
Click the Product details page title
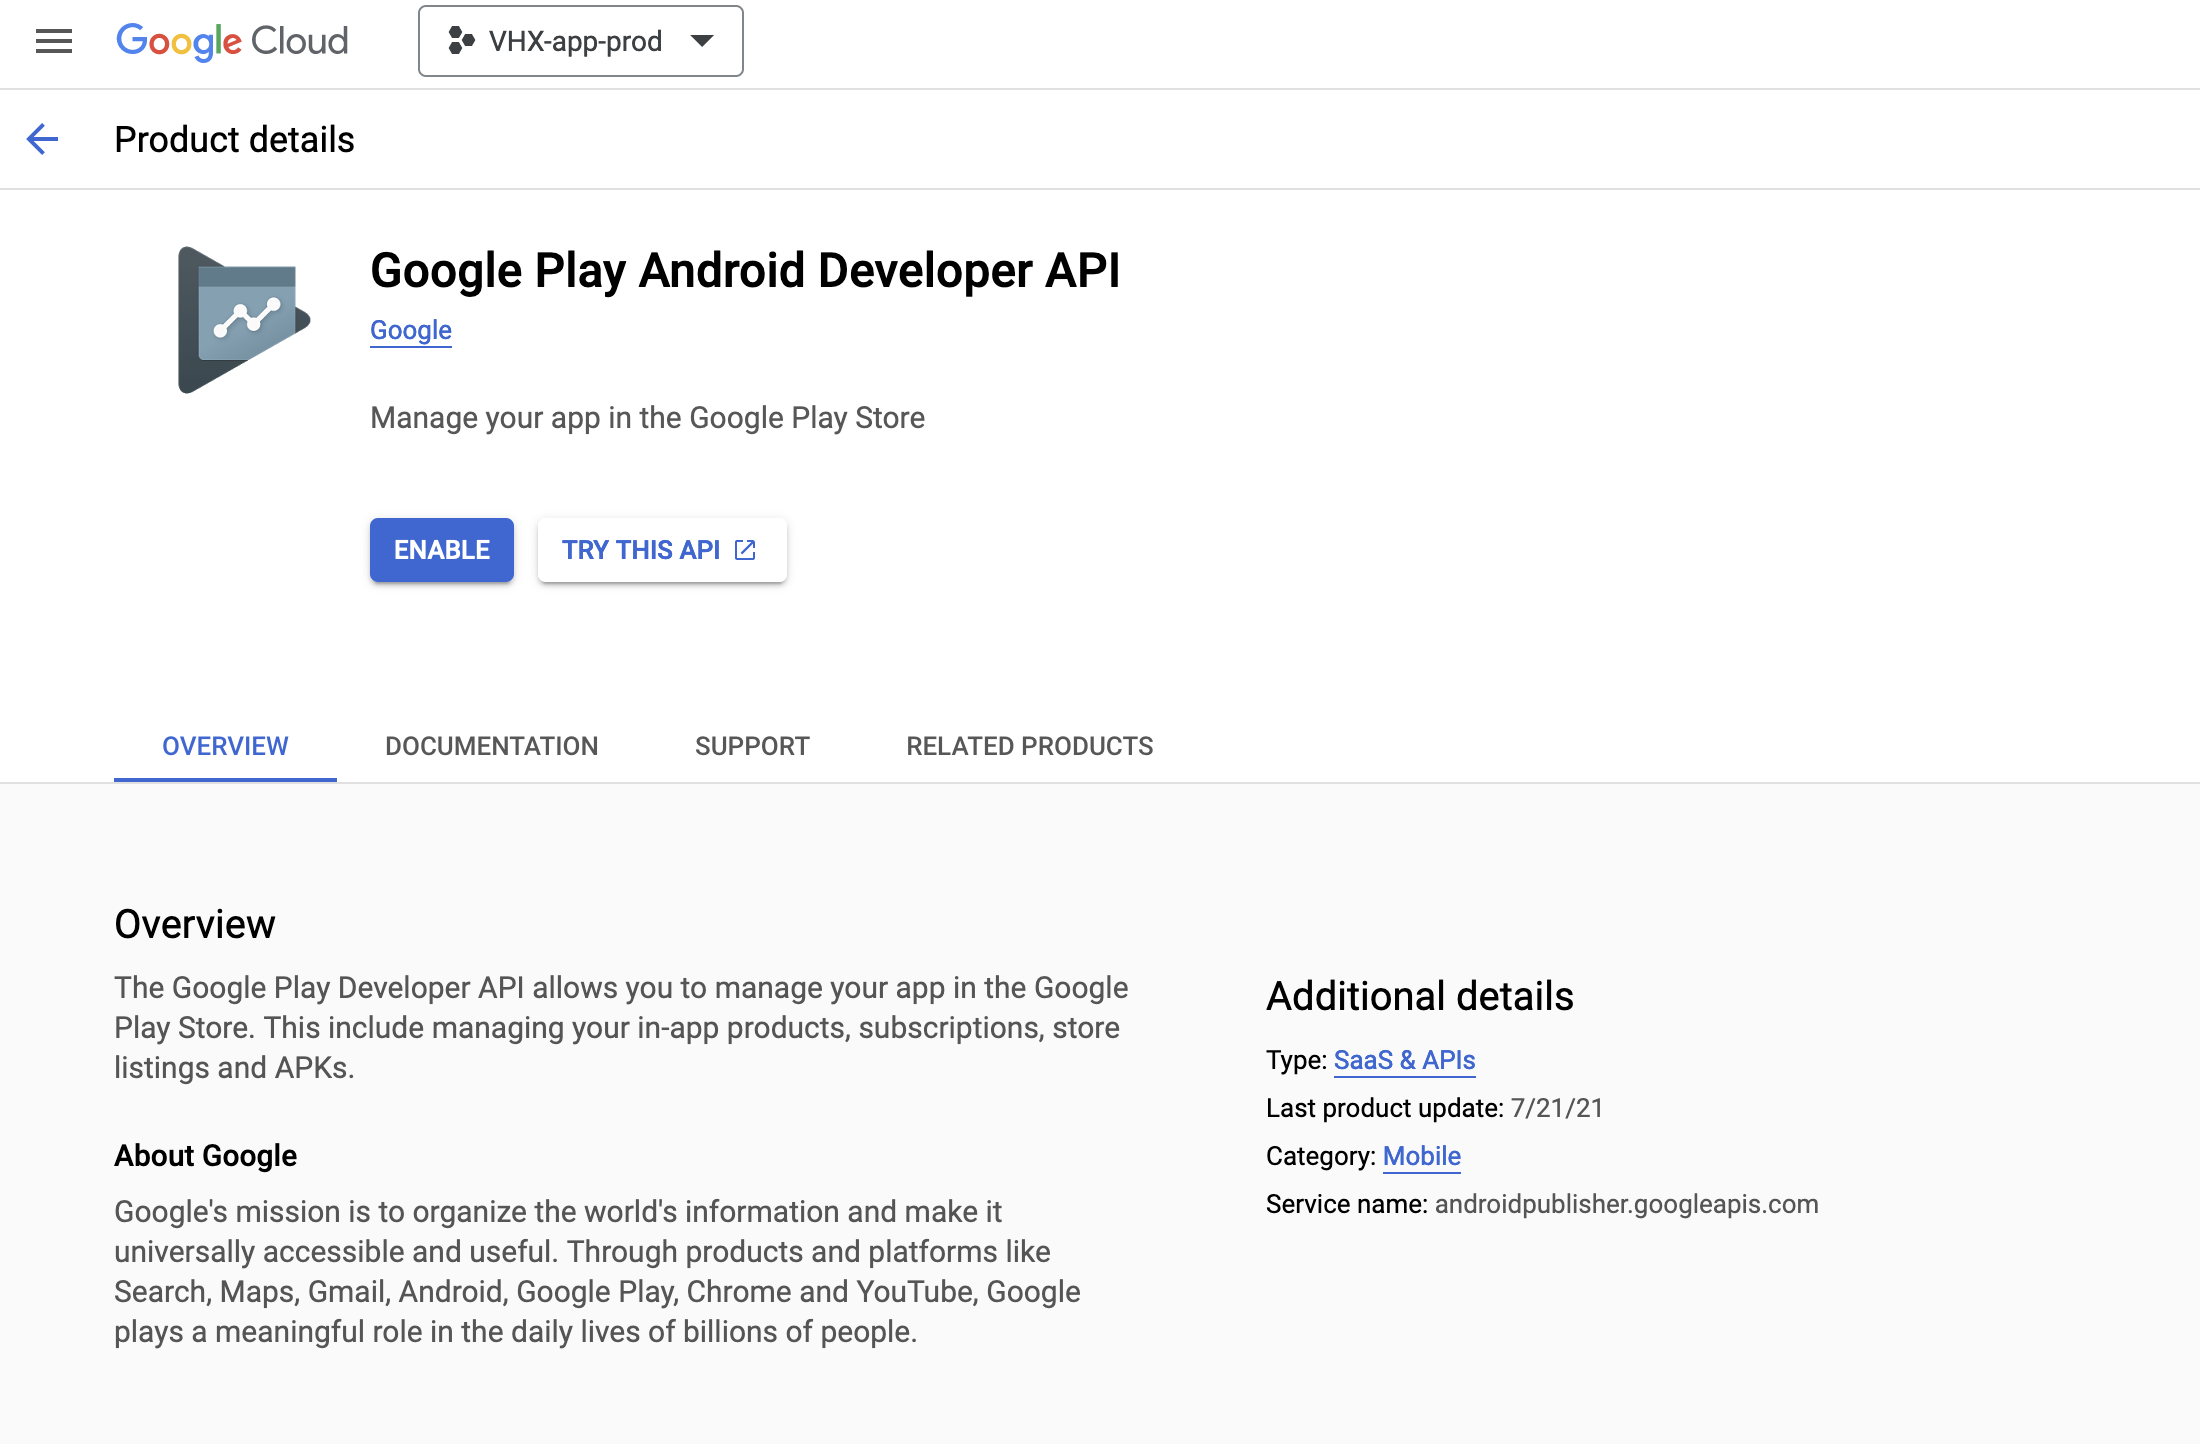tap(234, 139)
